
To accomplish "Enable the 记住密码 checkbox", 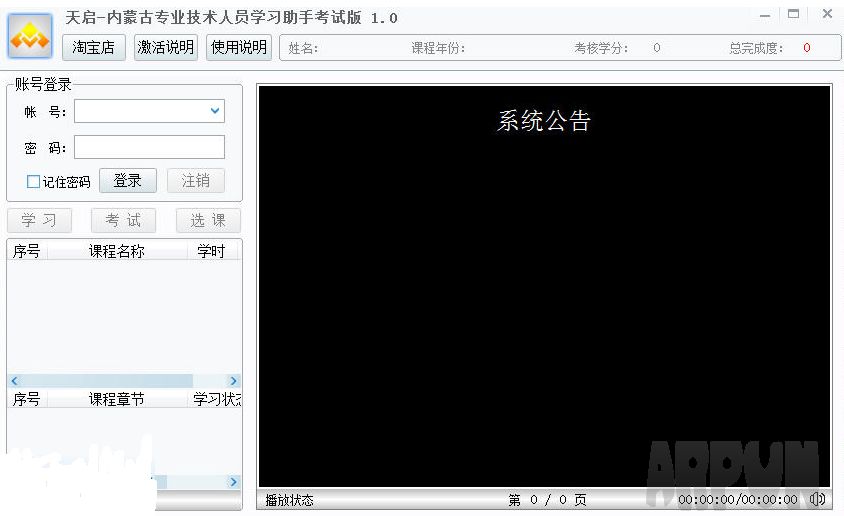I will [x=34, y=182].
